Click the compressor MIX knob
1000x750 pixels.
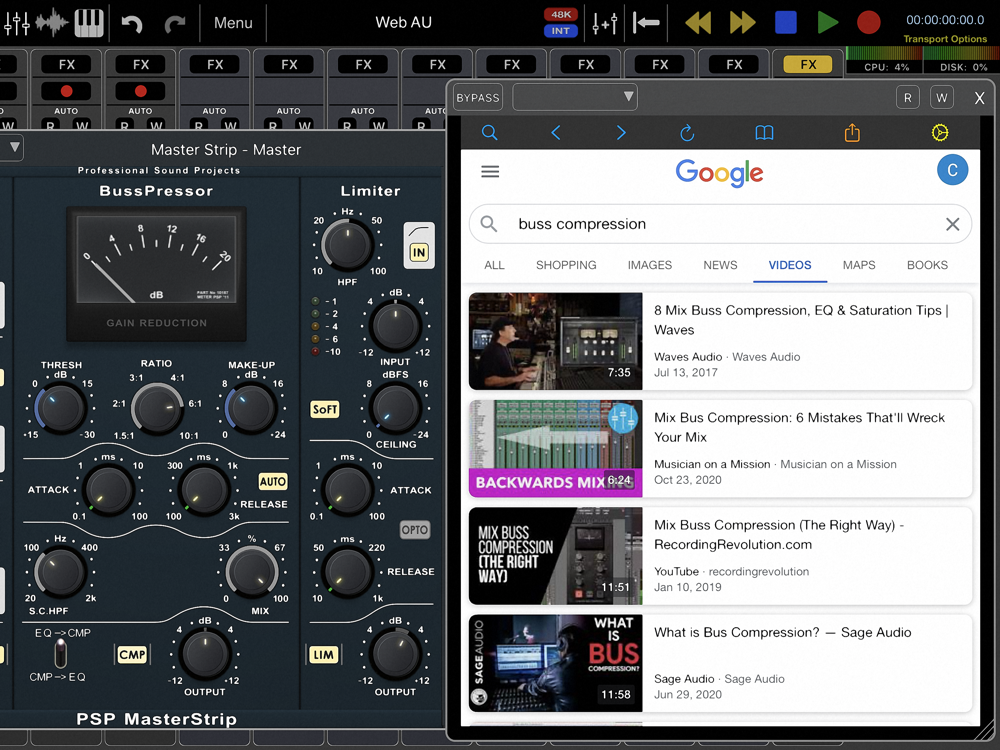click(252, 572)
